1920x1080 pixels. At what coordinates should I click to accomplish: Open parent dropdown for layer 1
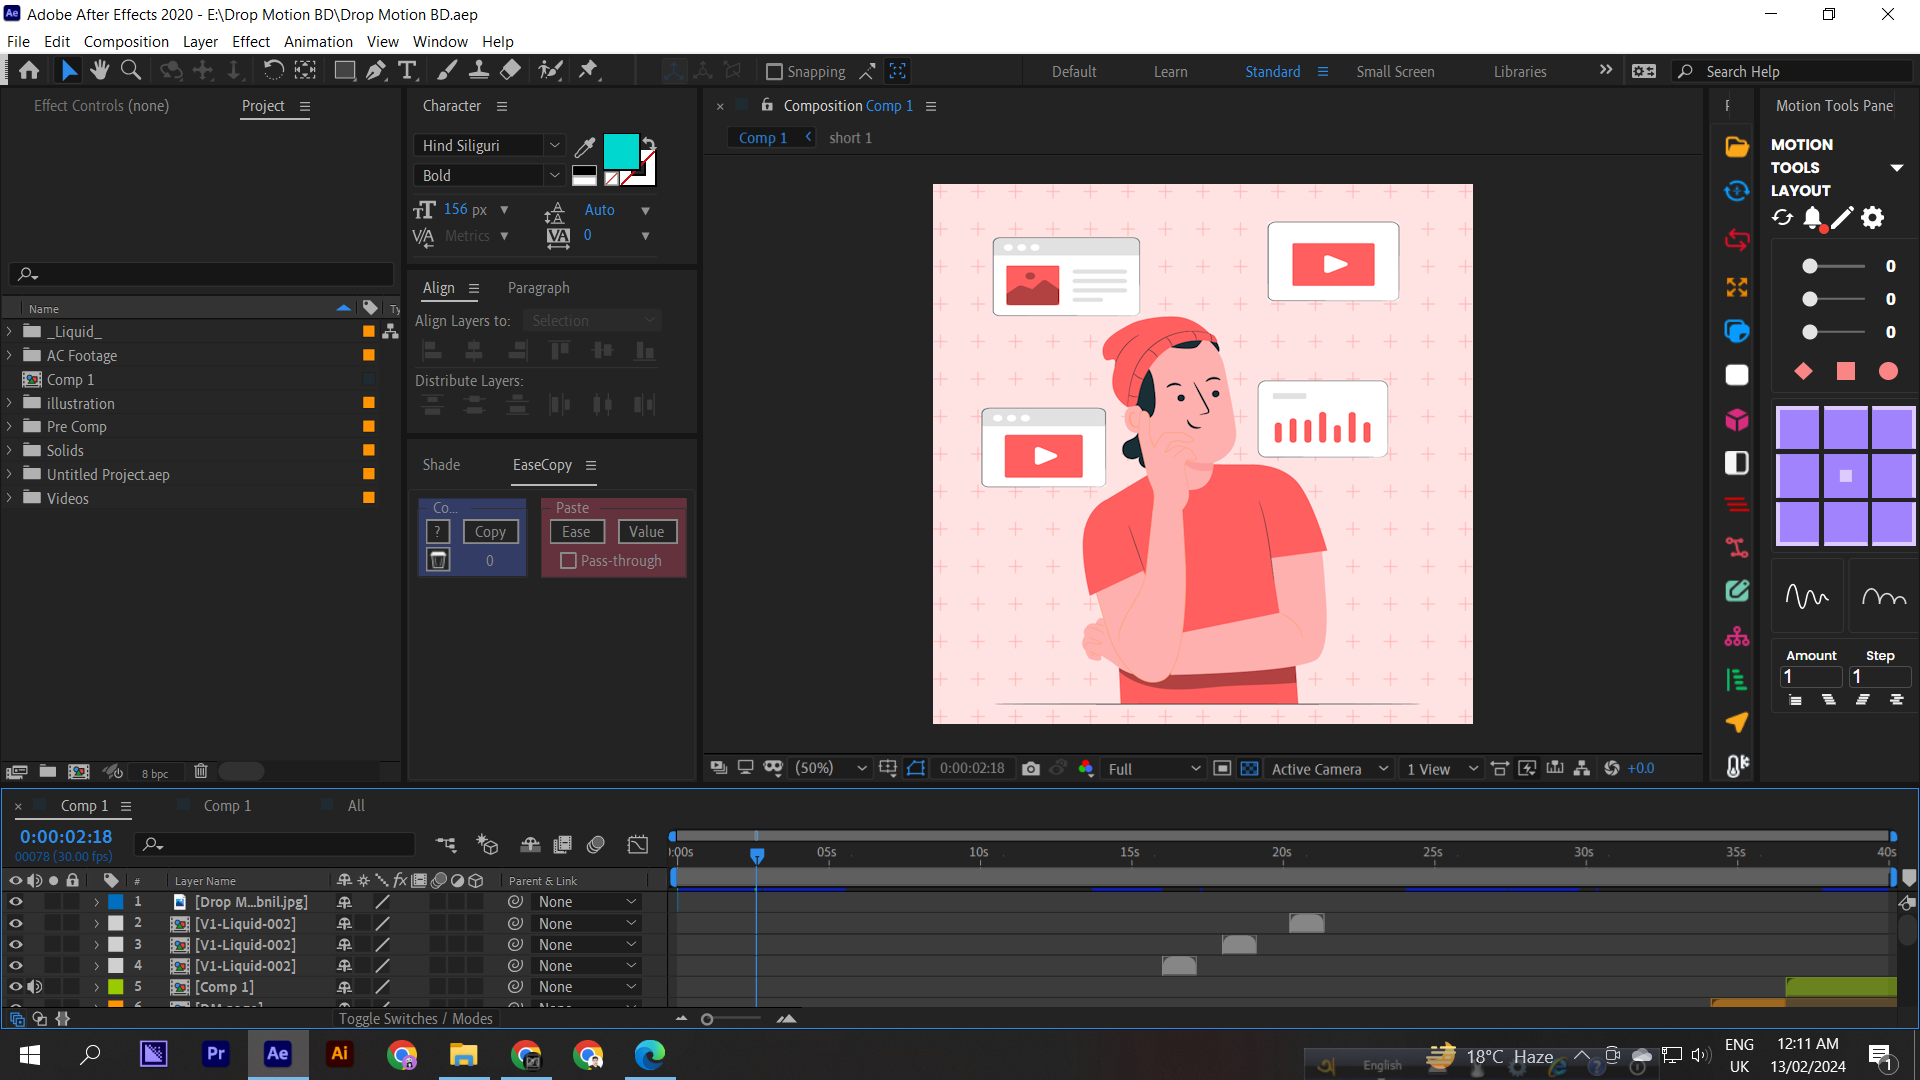[587, 902]
